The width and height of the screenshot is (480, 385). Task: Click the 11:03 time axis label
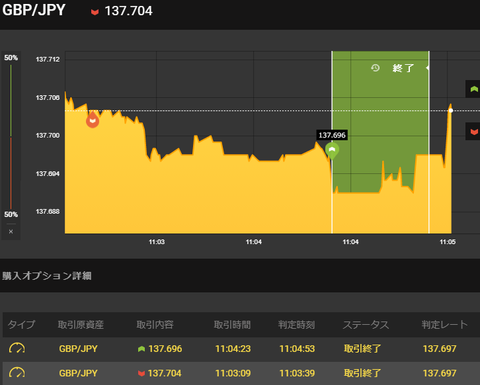coord(157,242)
